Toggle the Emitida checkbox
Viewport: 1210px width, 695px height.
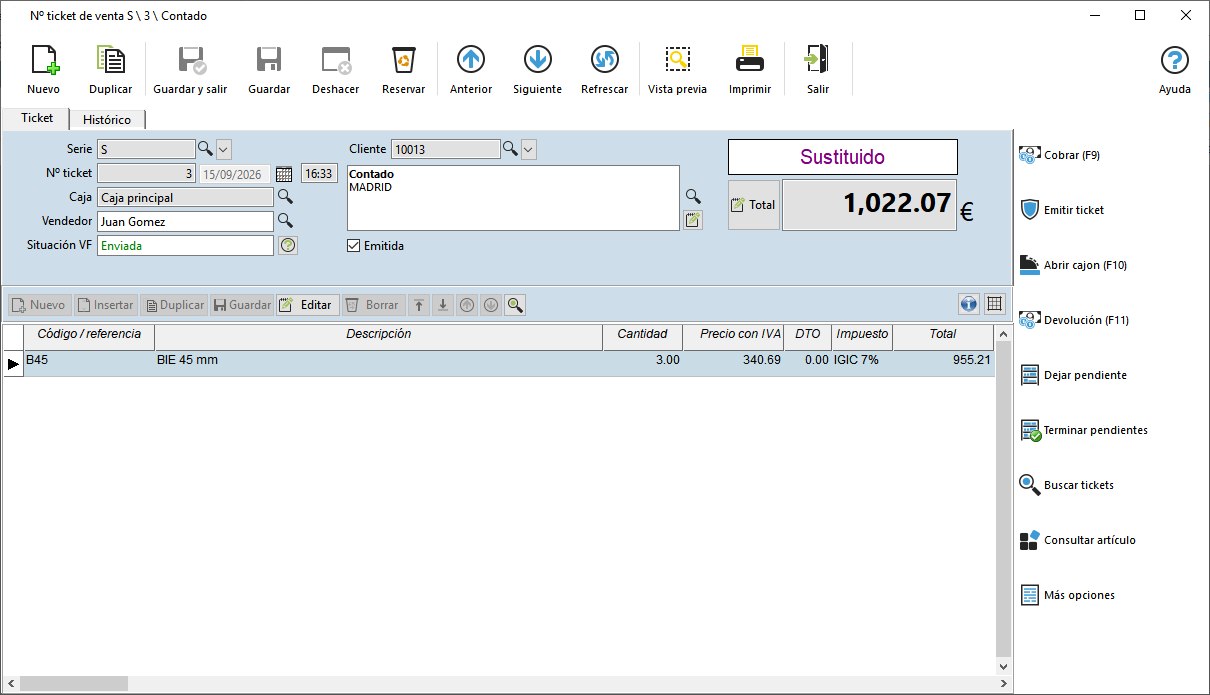(x=354, y=245)
